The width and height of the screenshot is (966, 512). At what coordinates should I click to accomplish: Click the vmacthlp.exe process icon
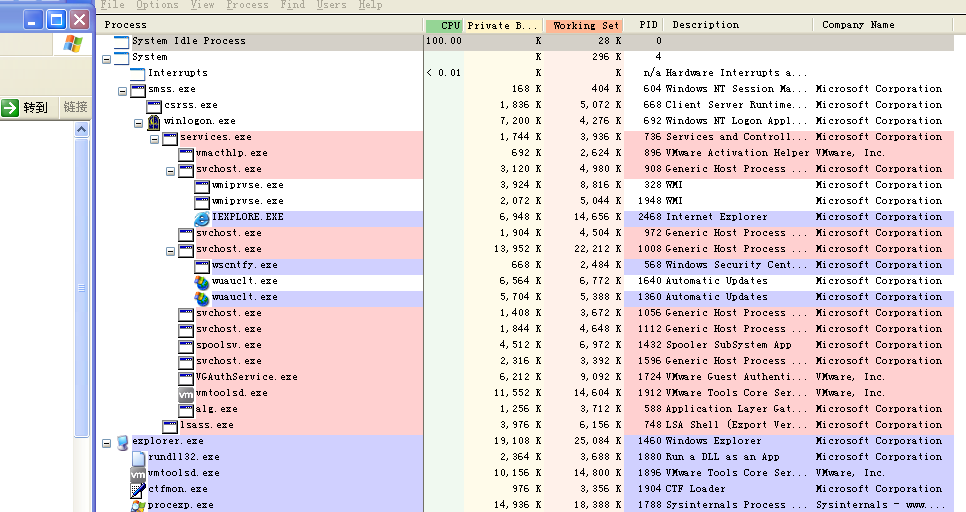tap(185, 154)
